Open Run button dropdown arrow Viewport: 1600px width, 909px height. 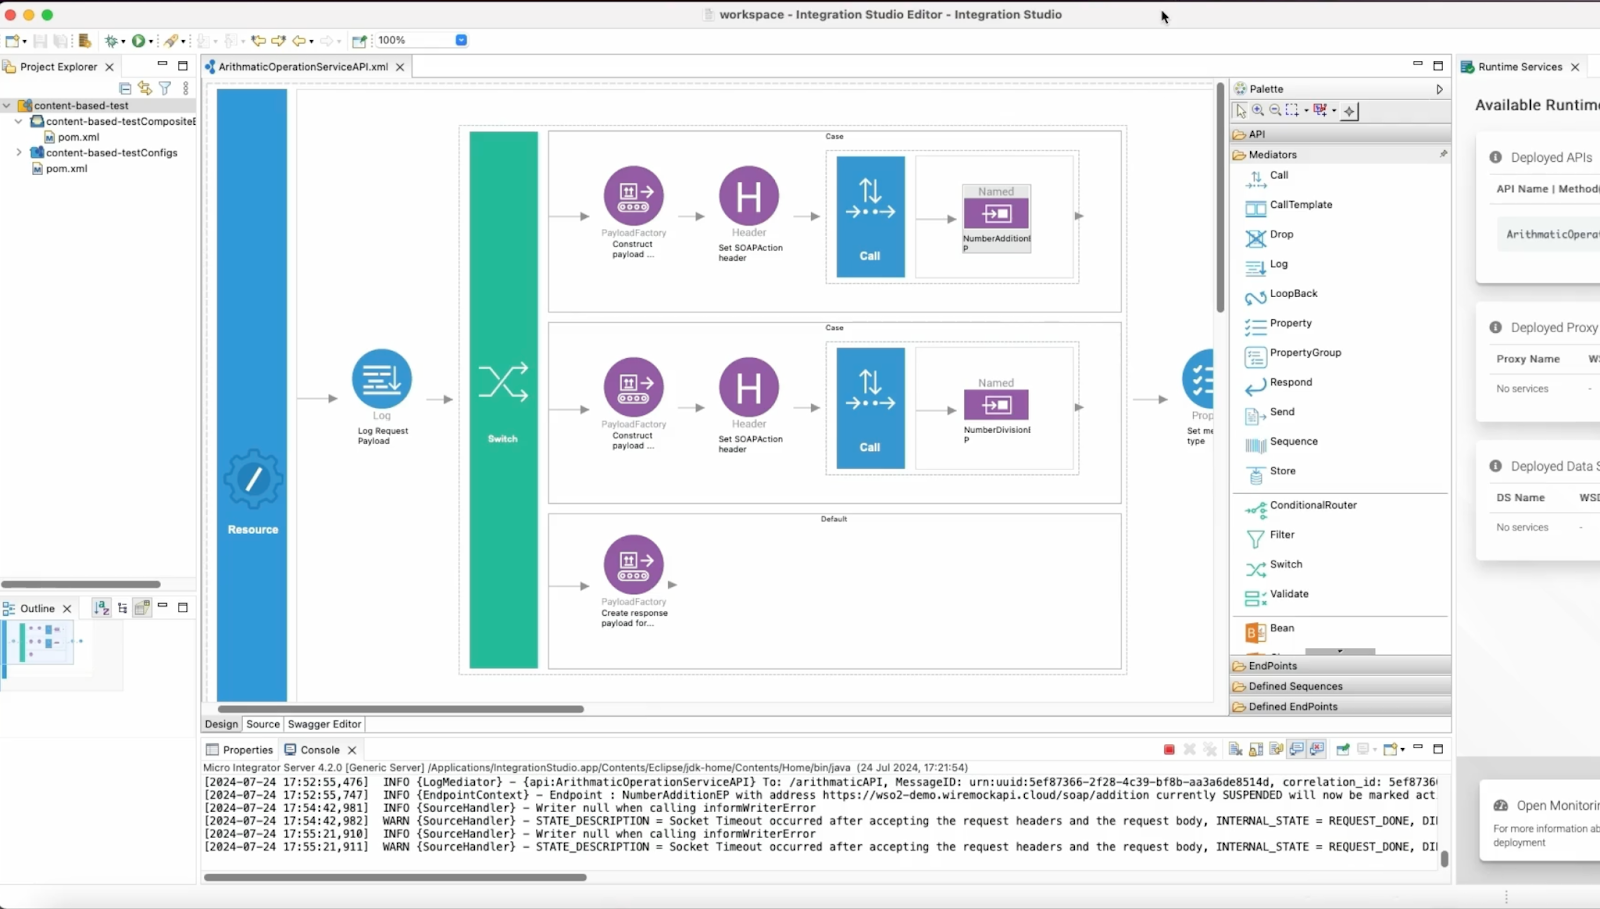tap(151, 42)
